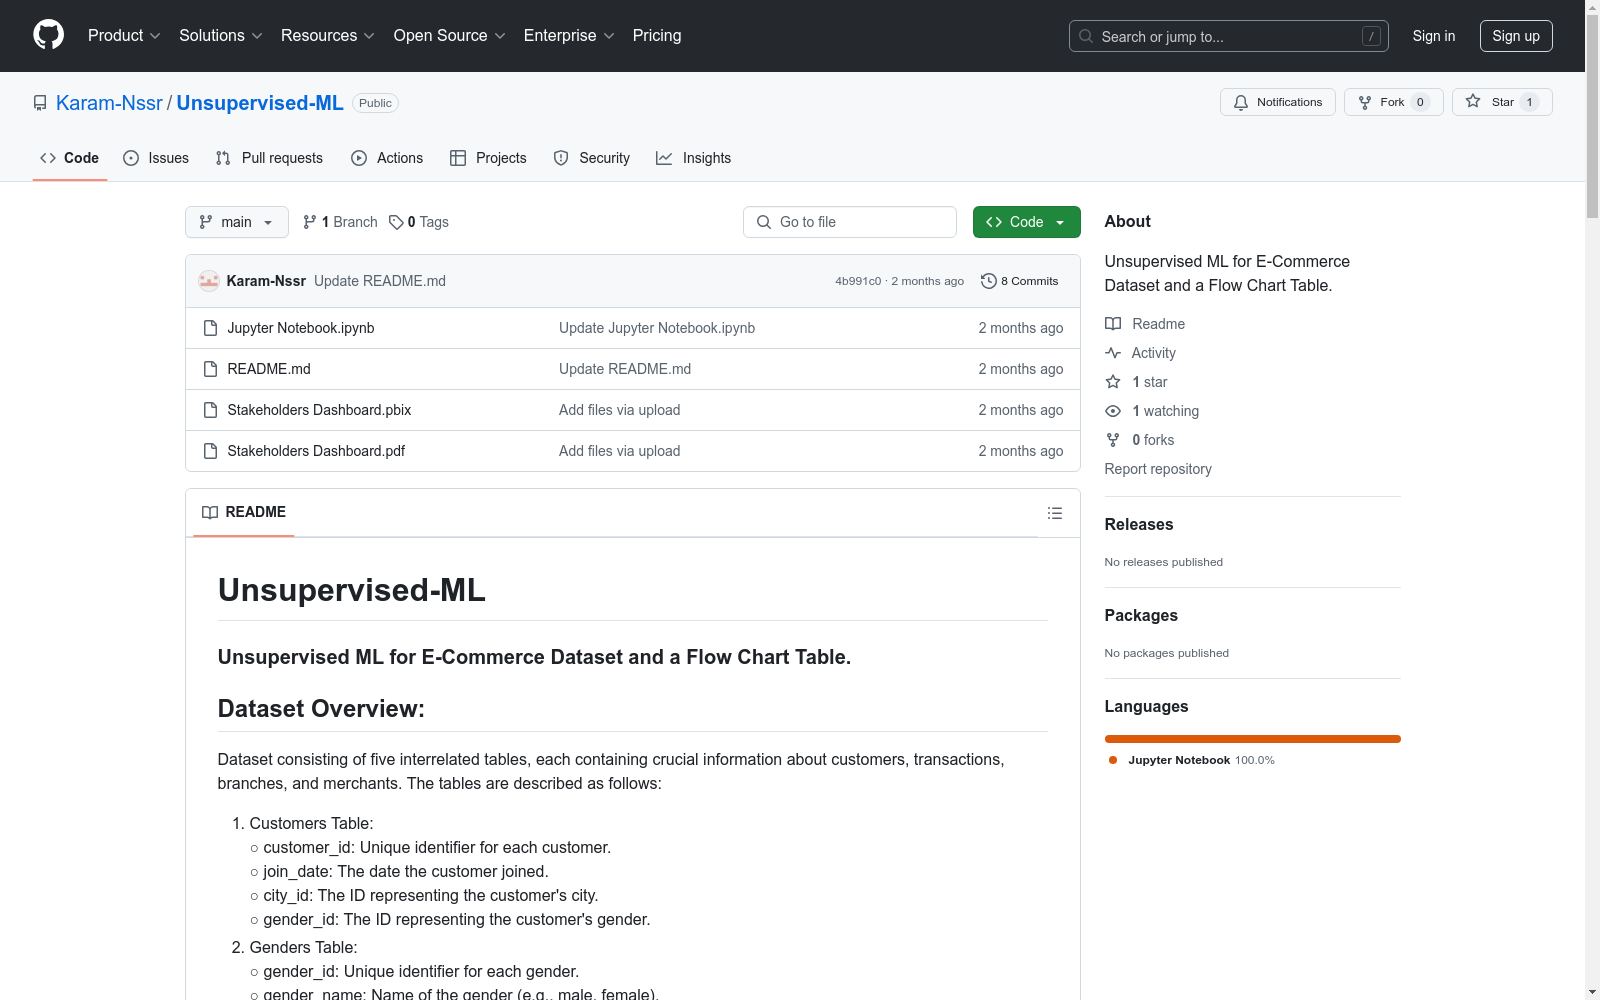The height and width of the screenshot is (1000, 1600).
Task: Open the green Code dropdown
Action: [x=1026, y=222]
